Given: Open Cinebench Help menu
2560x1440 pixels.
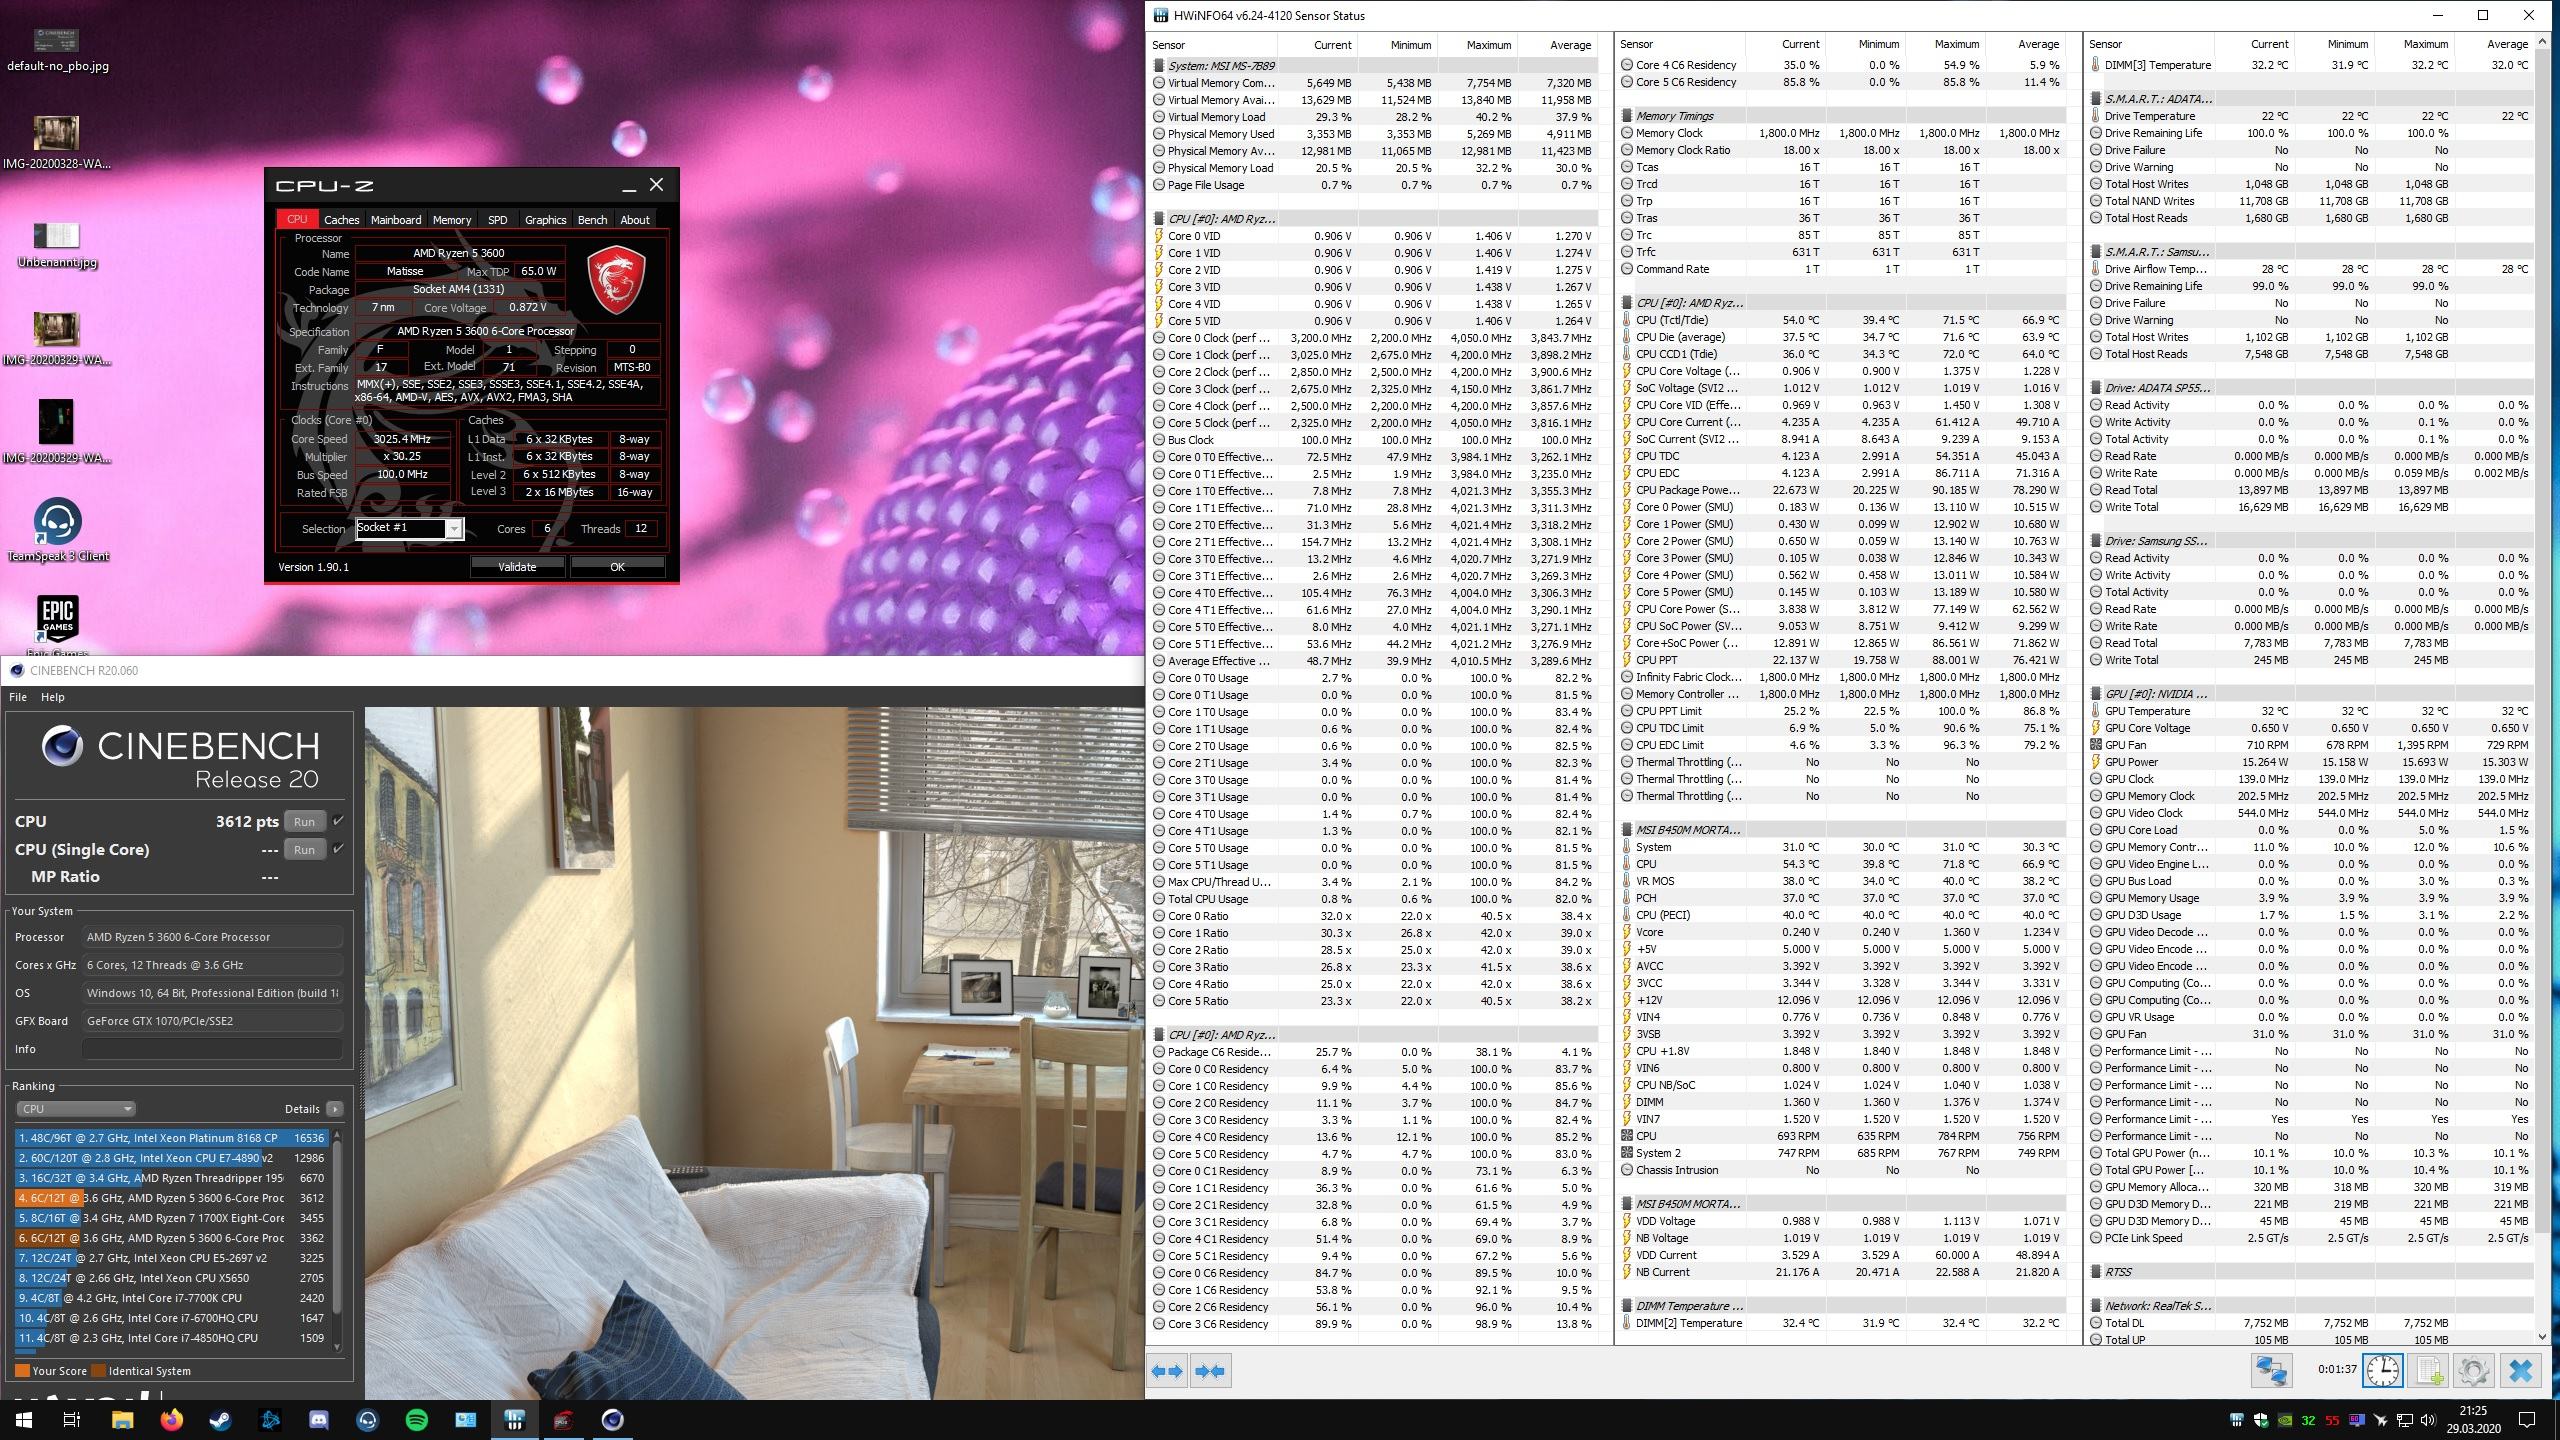Looking at the screenshot, I should pos(52,697).
